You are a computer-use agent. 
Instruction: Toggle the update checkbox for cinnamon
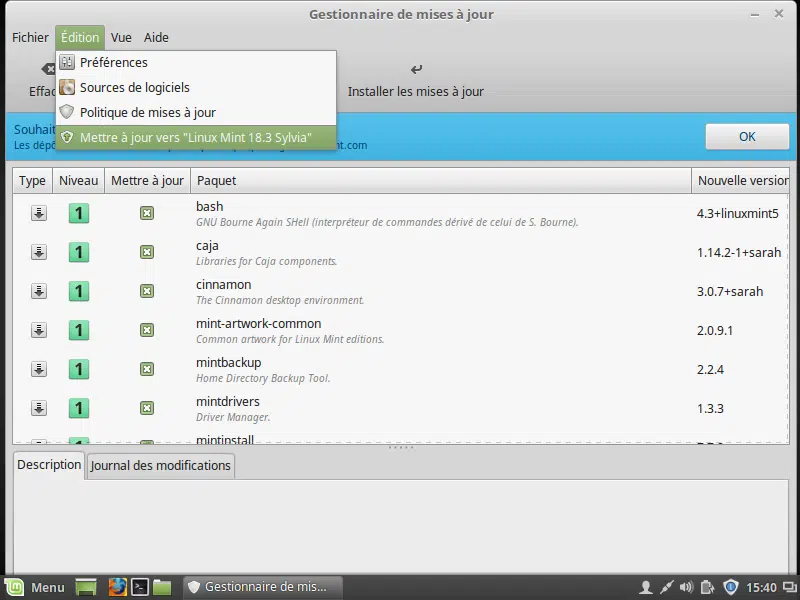click(x=147, y=291)
